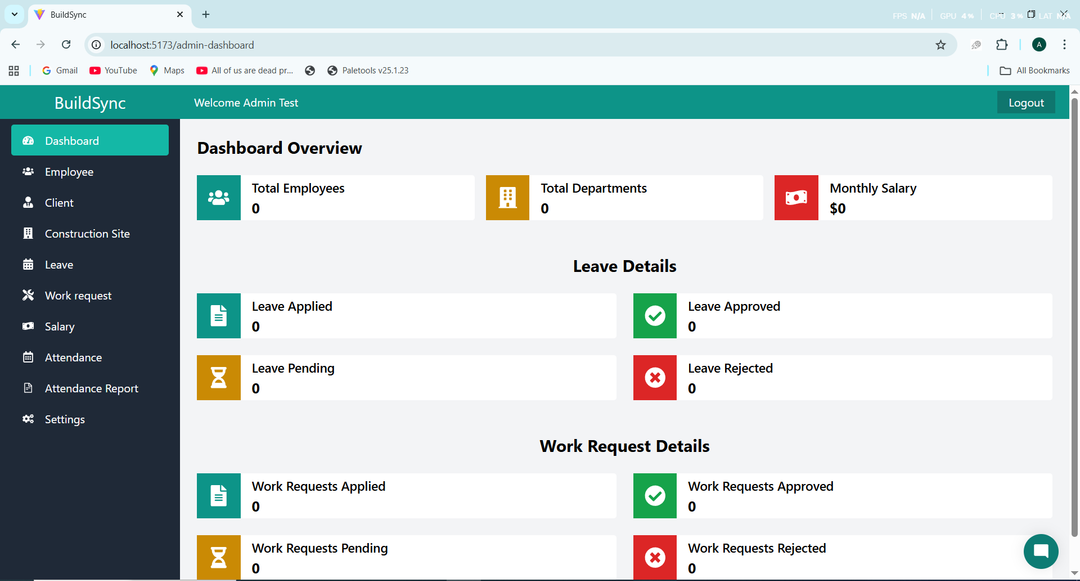Click the Welcome Admin Test text
This screenshot has width=1080, height=581.
point(246,103)
